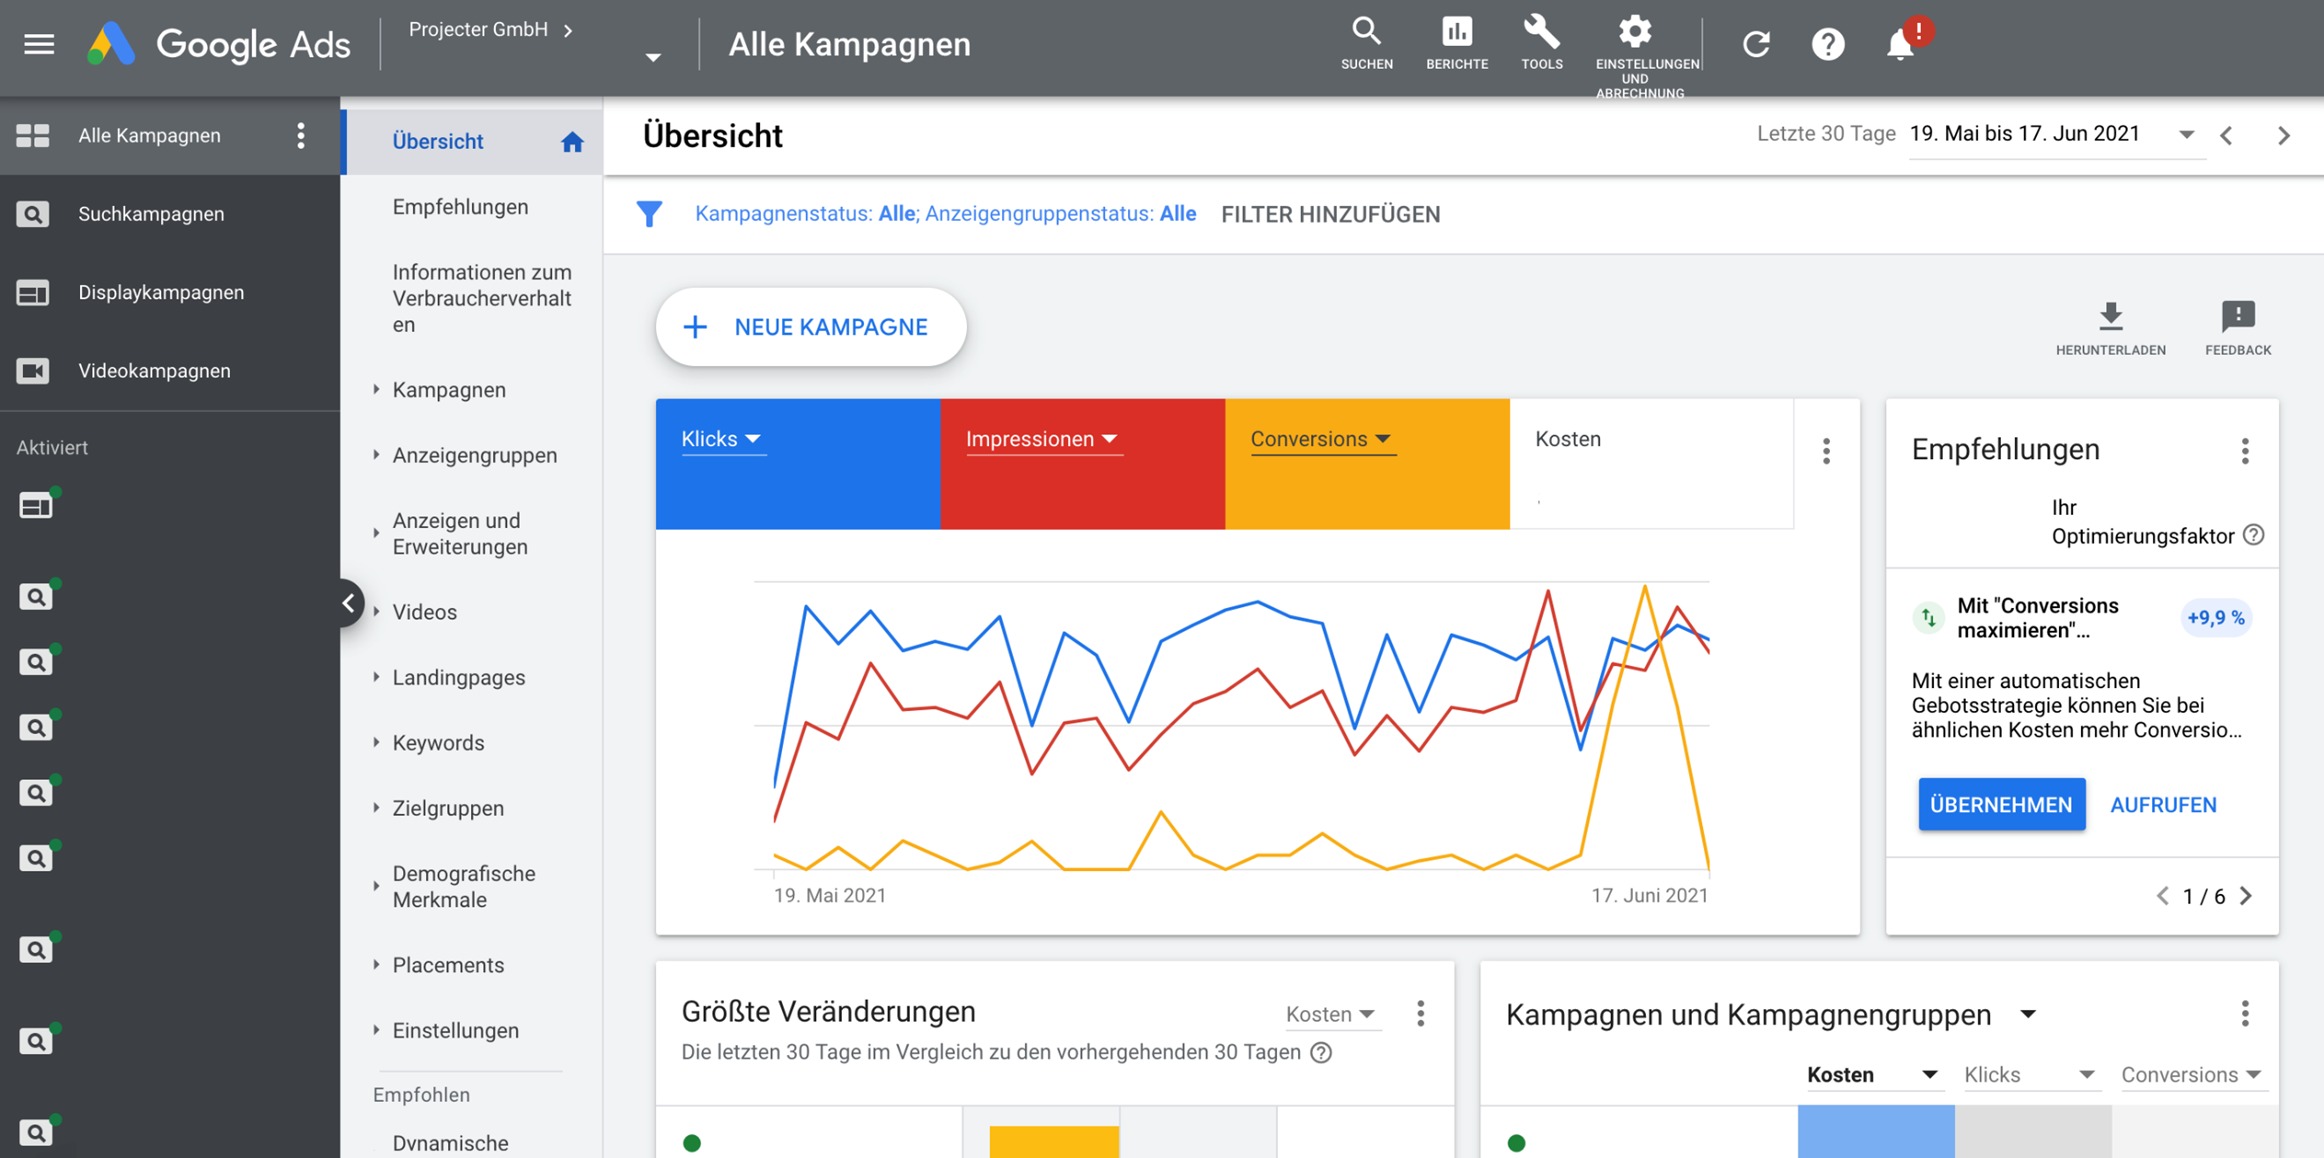The height and width of the screenshot is (1158, 2324).
Task: Open the Empfehlungen card three-dot menu
Action: [x=2245, y=451]
